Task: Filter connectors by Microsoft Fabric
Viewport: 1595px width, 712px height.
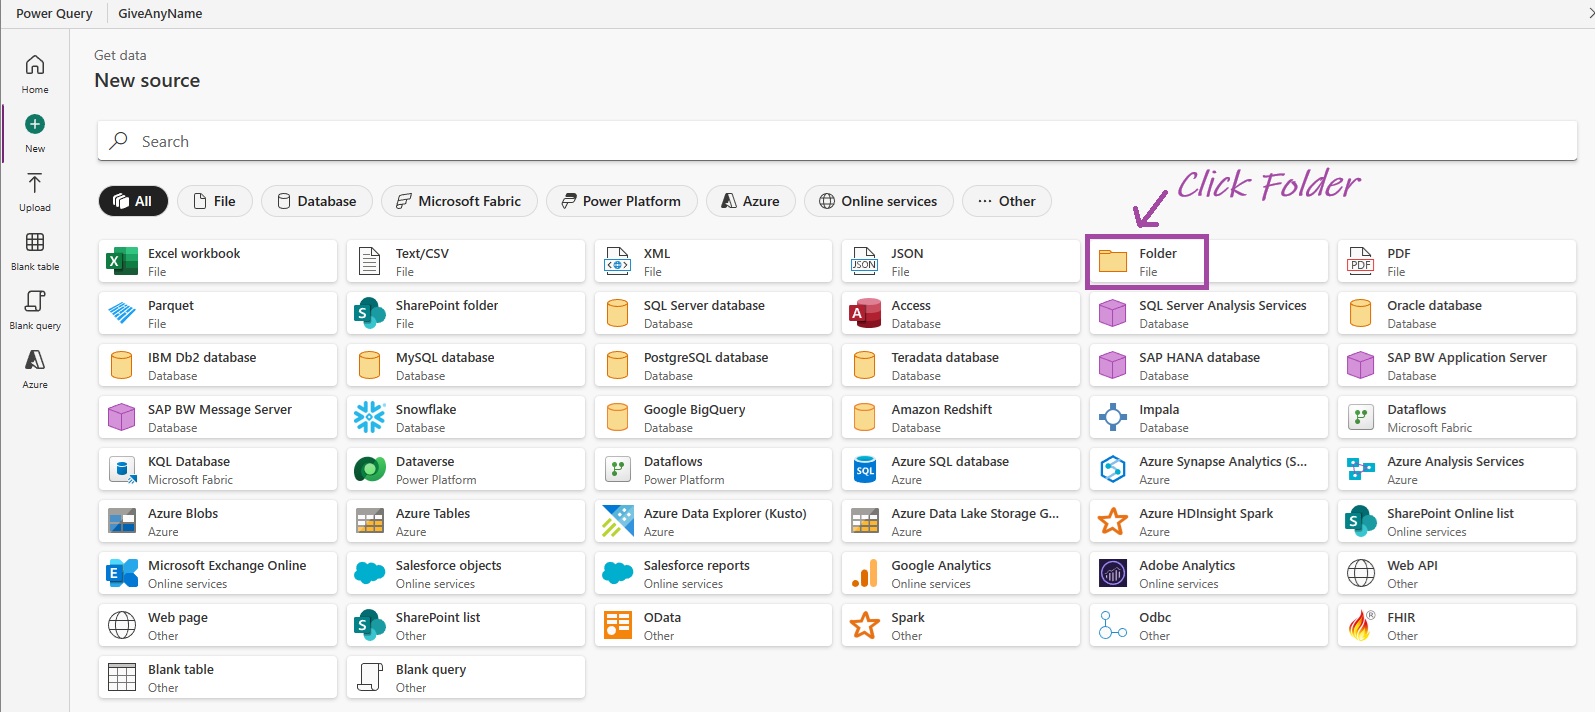Action: [459, 201]
